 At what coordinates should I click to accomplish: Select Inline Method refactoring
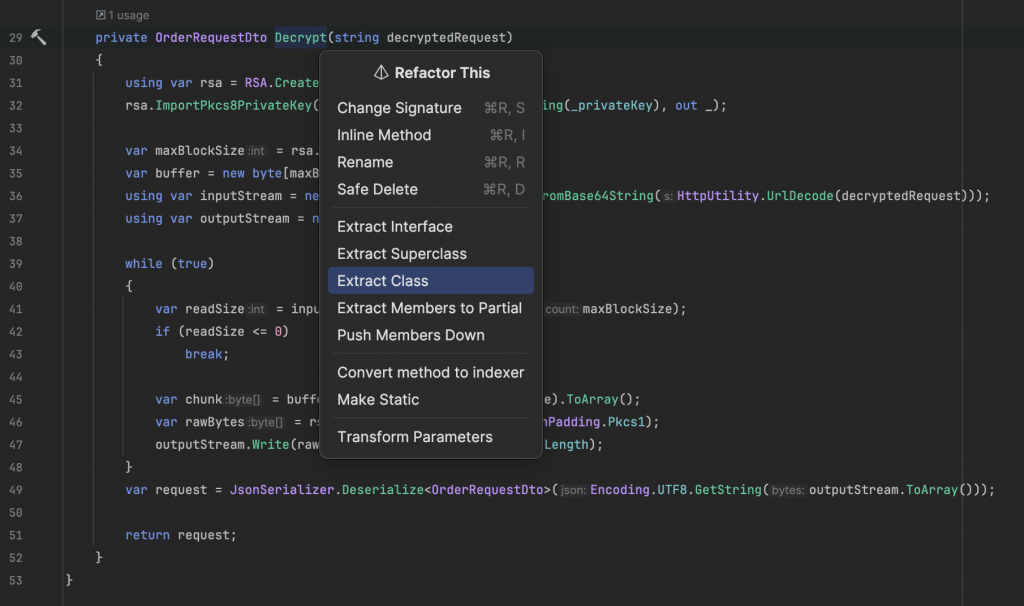click(x=384, y=135)
